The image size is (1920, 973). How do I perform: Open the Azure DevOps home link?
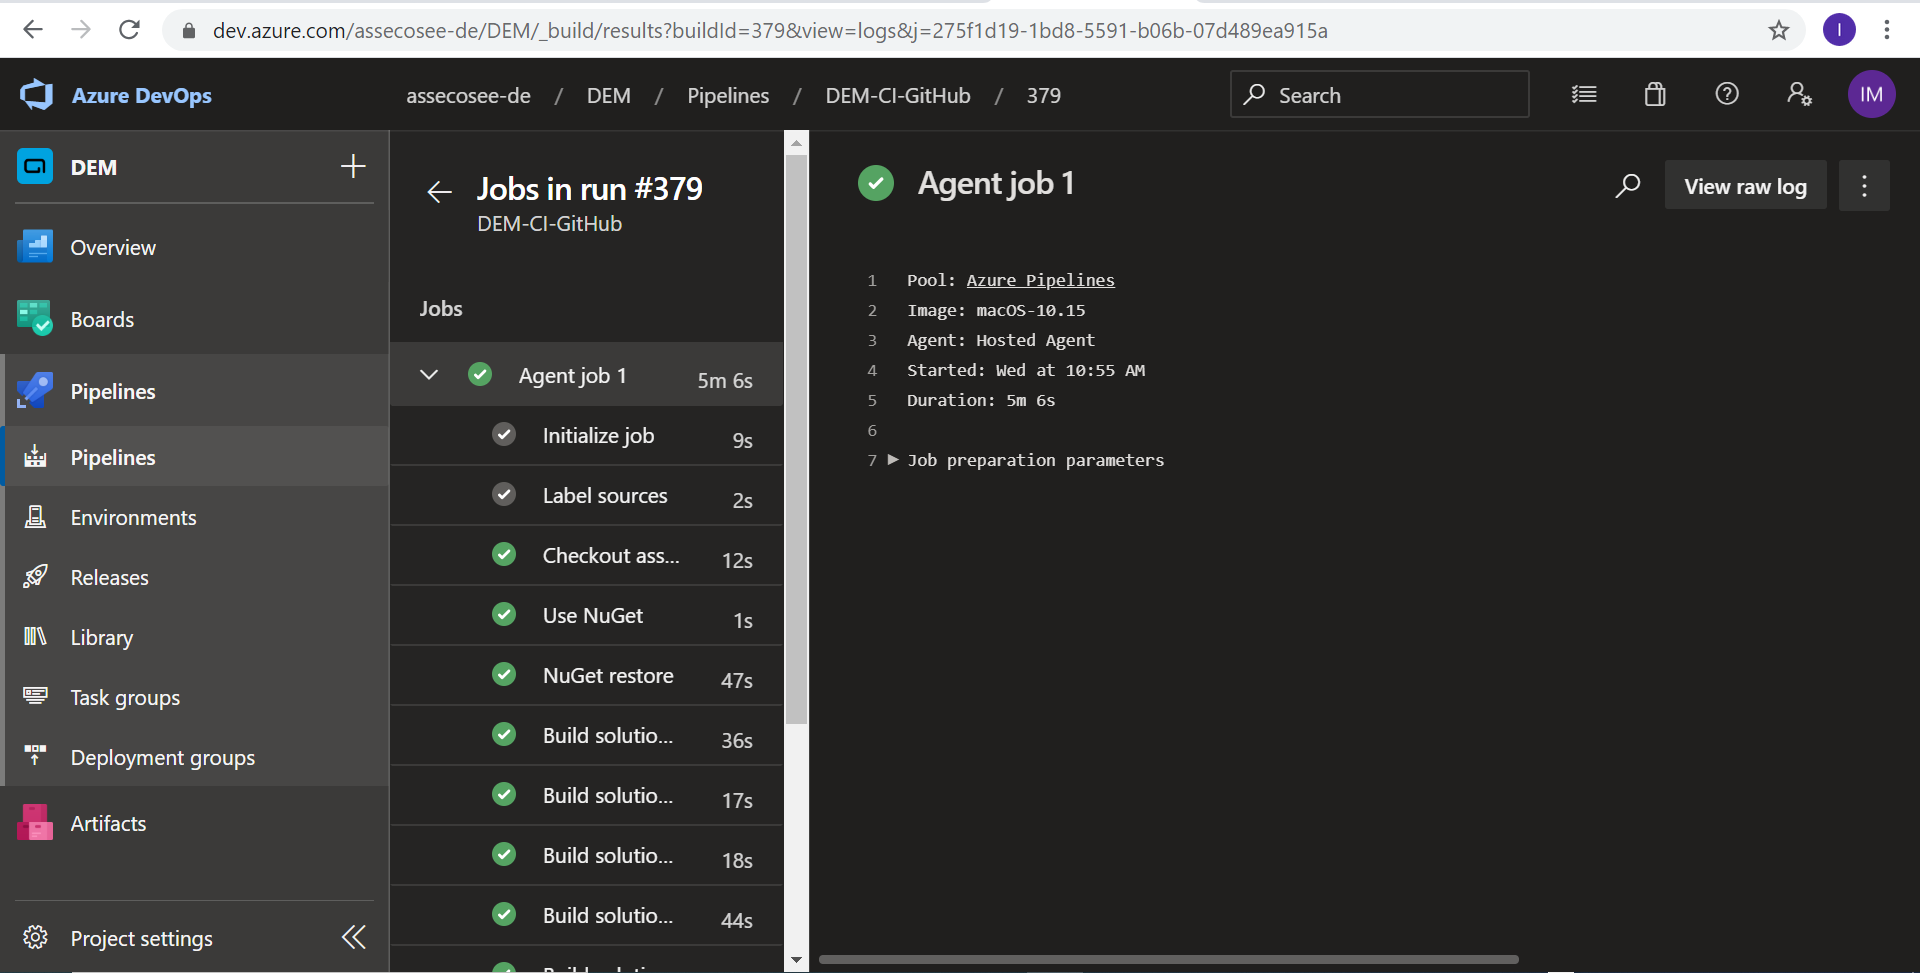click(x=141, y=95)
